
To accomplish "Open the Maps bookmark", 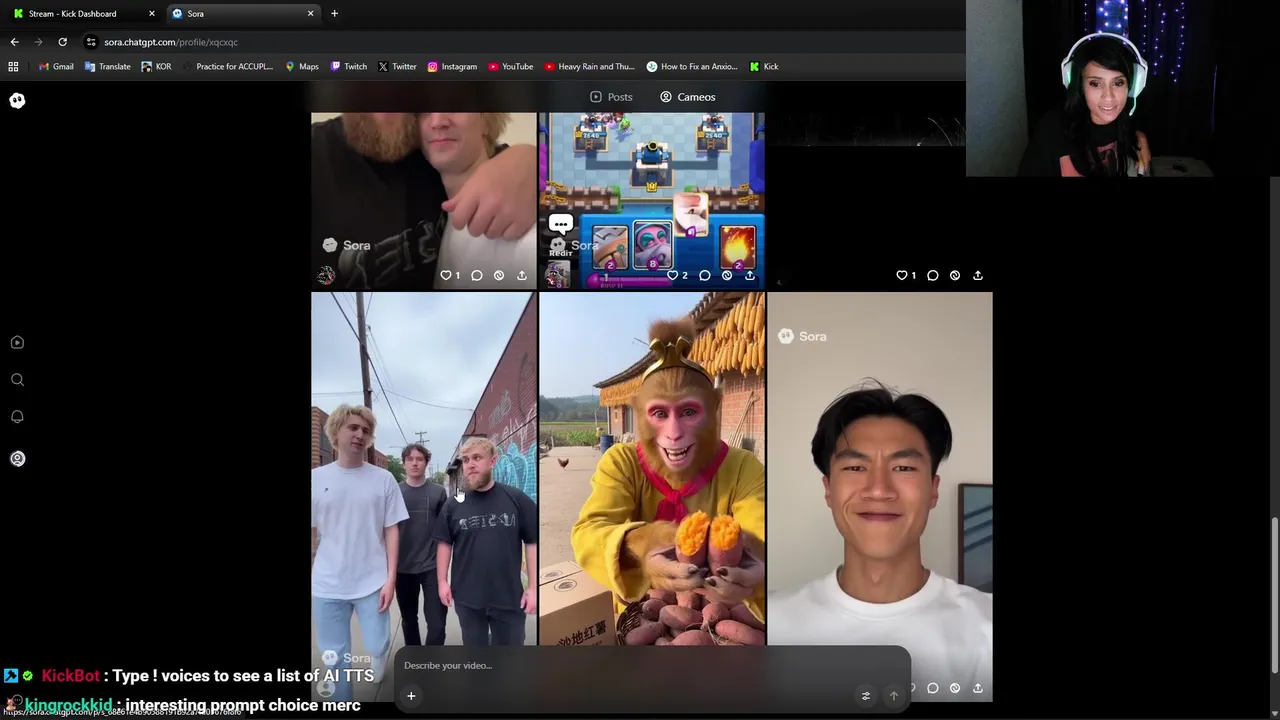I will click(302, 67).
